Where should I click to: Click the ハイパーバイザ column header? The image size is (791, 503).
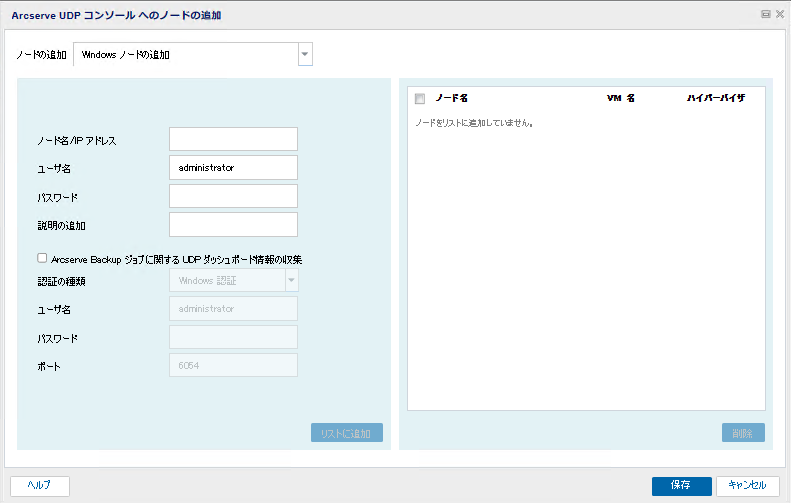[x=715, y=98]
